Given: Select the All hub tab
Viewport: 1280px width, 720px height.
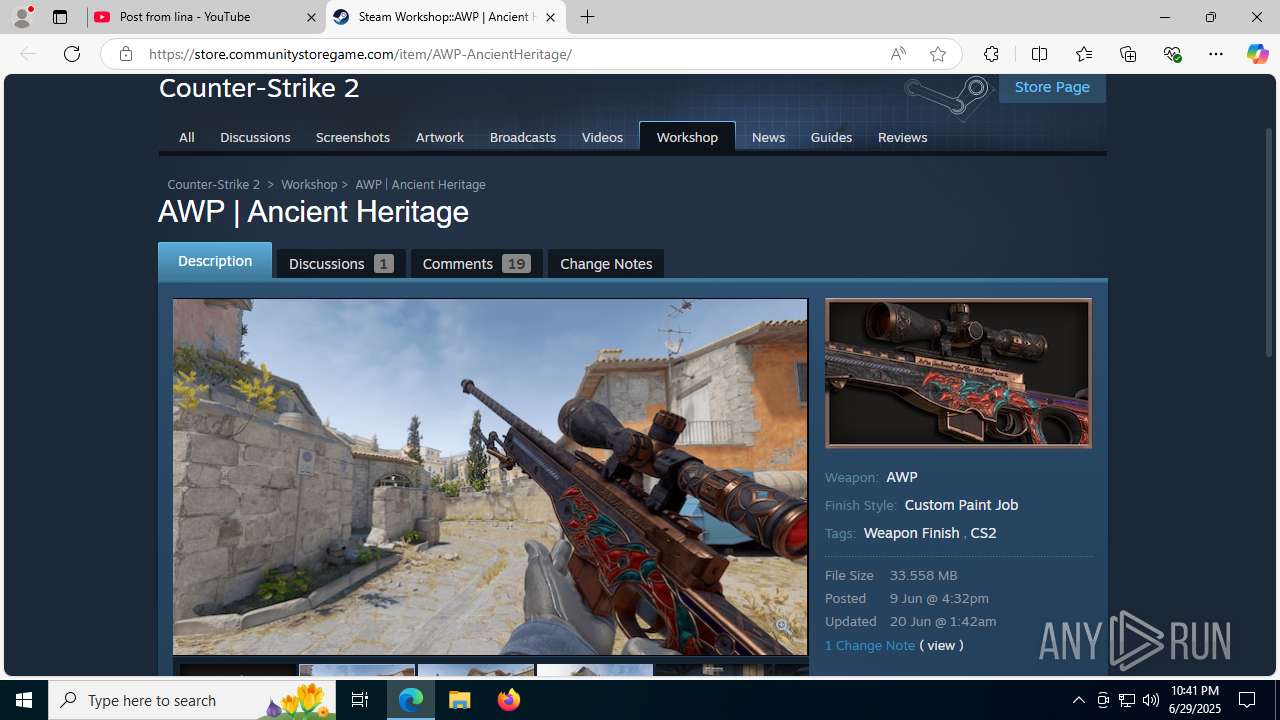Looking at the screenshot, I should (187, 137).
